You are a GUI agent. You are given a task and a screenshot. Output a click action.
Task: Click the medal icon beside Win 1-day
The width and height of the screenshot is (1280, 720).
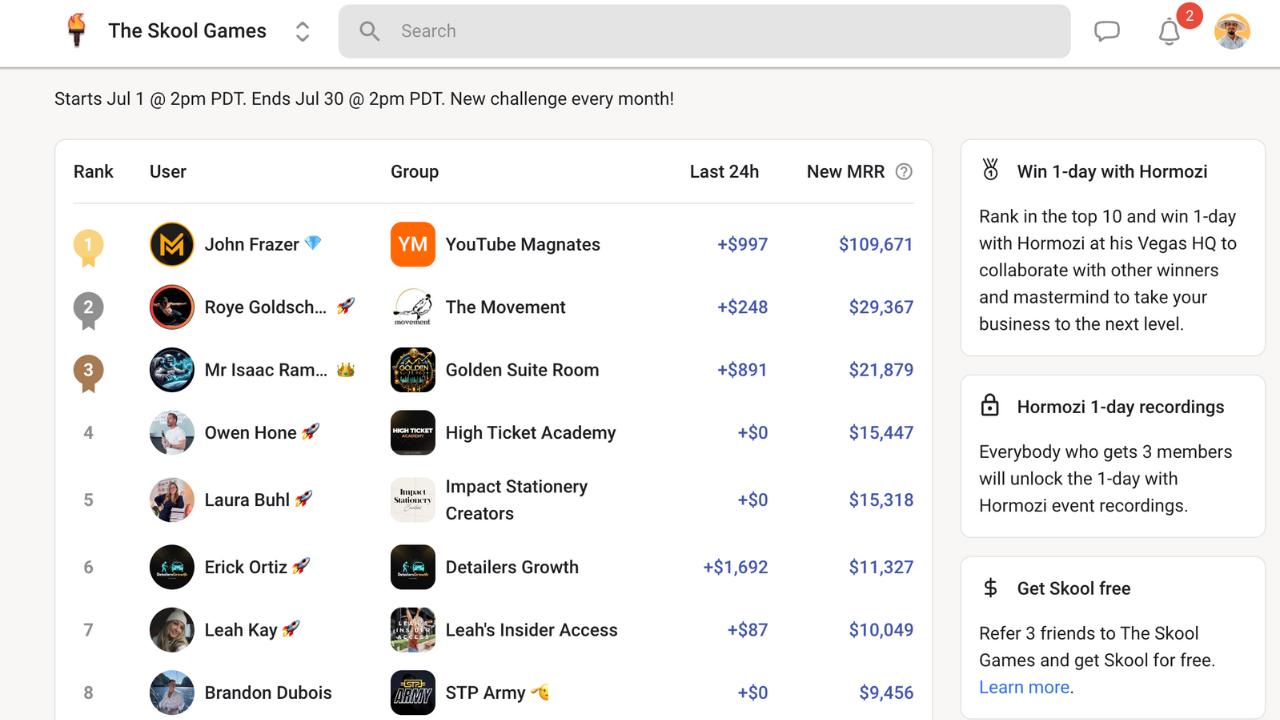click(x=990, y=170)
